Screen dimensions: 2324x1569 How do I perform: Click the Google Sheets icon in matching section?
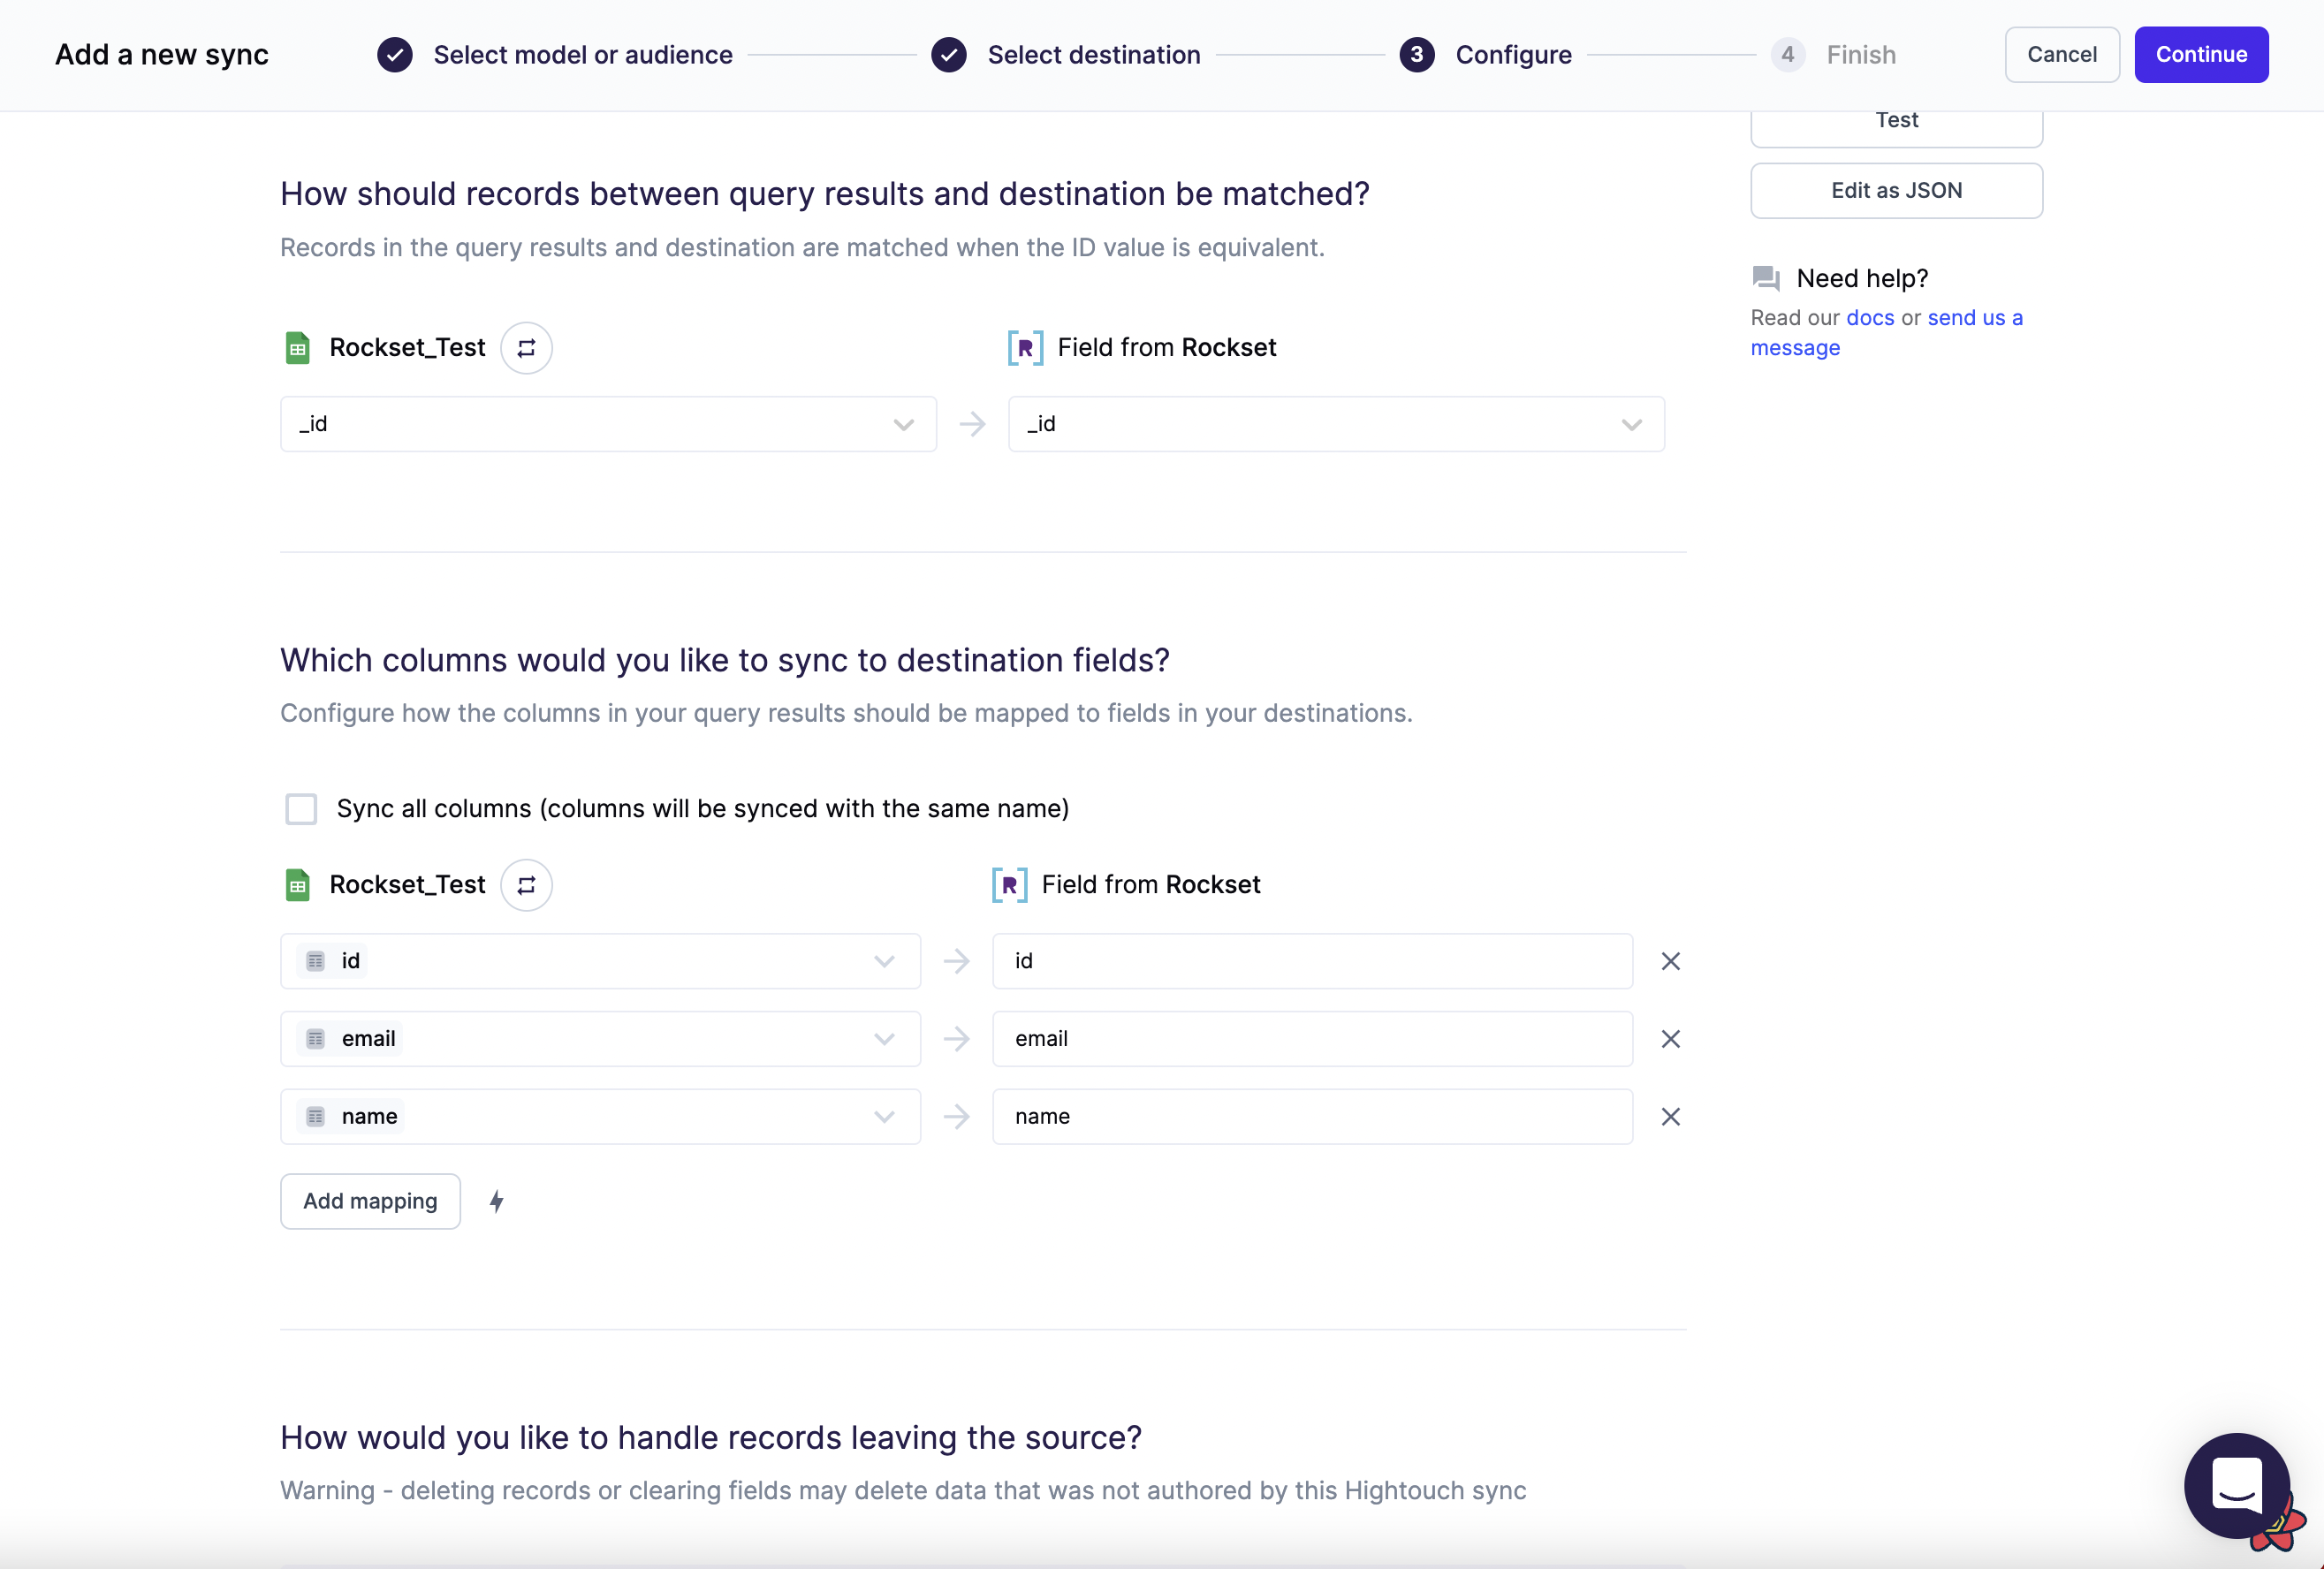click(x=298, y=348)
